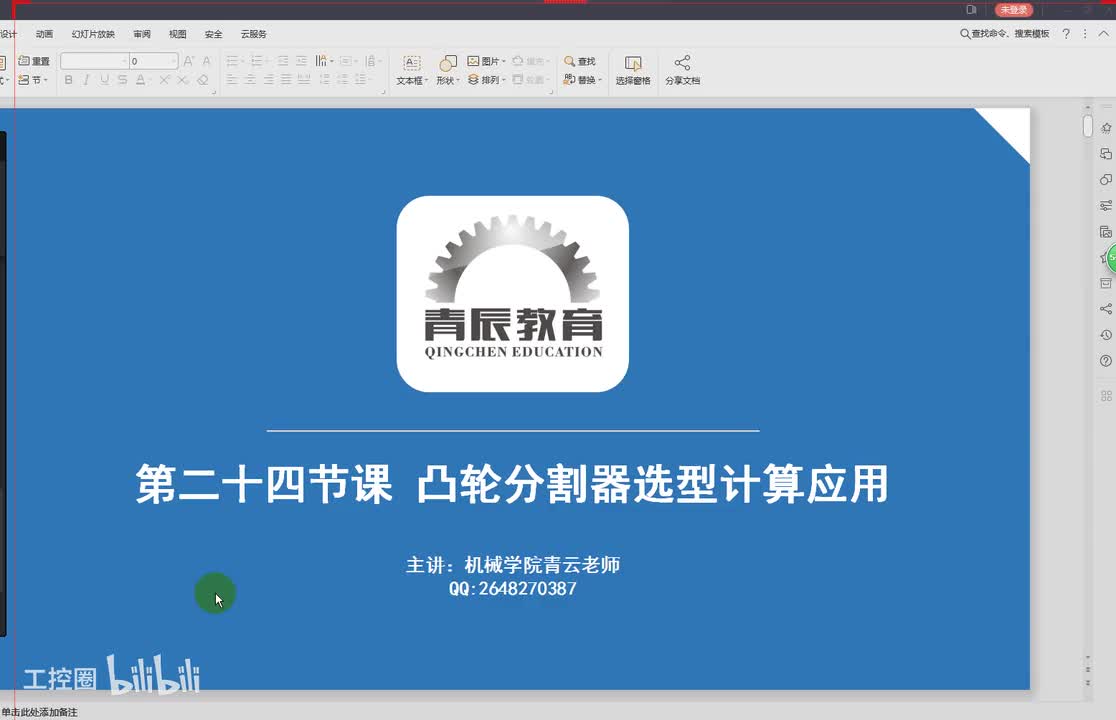Toggle align right paragraph
The height and width of the screenshot is (720, 1116).
(x=268, y=80)
